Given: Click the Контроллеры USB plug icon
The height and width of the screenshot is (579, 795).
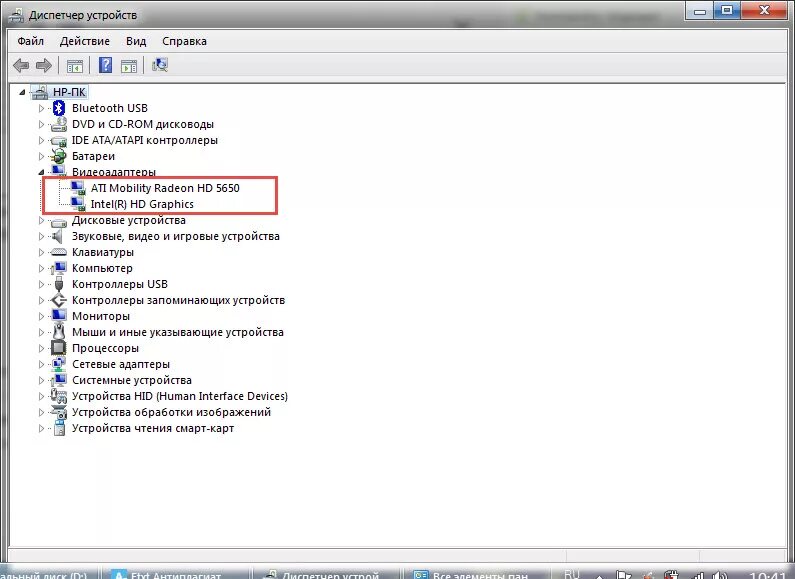Looking at the screenshot, I should pos(59,284).
